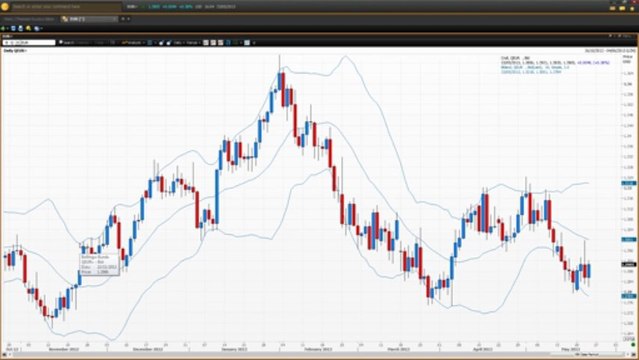Click the yellow home icon at top right
This screenshot has height=360, width=639.
pyautogui.click(x=632, y=9)
